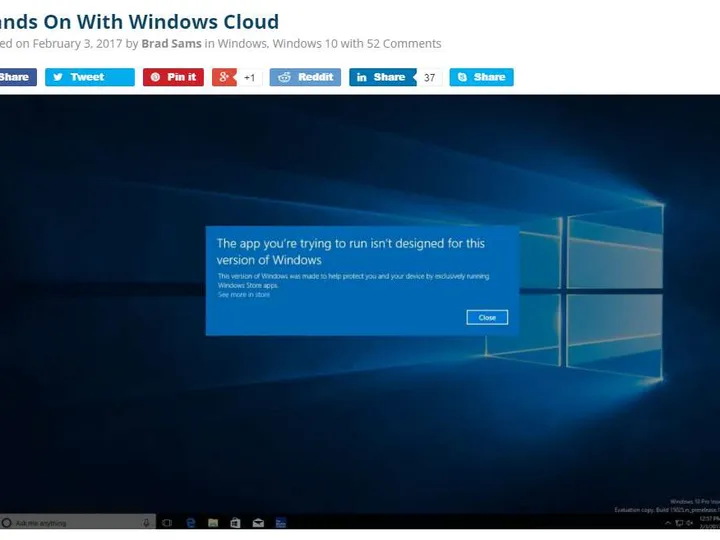Click the red Pin it button
The image size is (720, 540).
tap(173, 77)
